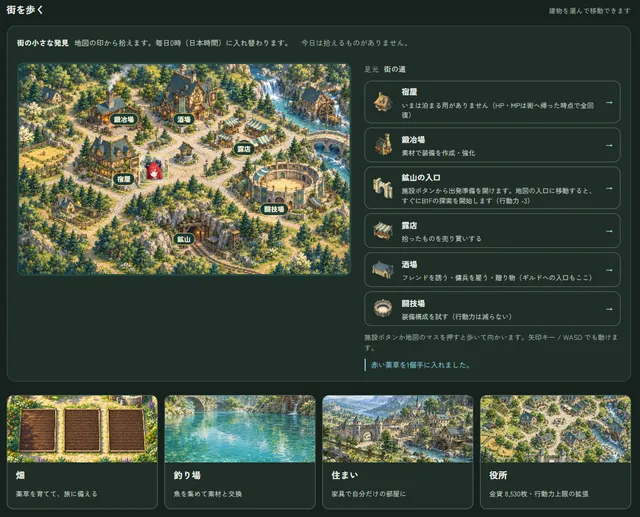Click the 拾ったものを売り買いする description

coord(442,239)
